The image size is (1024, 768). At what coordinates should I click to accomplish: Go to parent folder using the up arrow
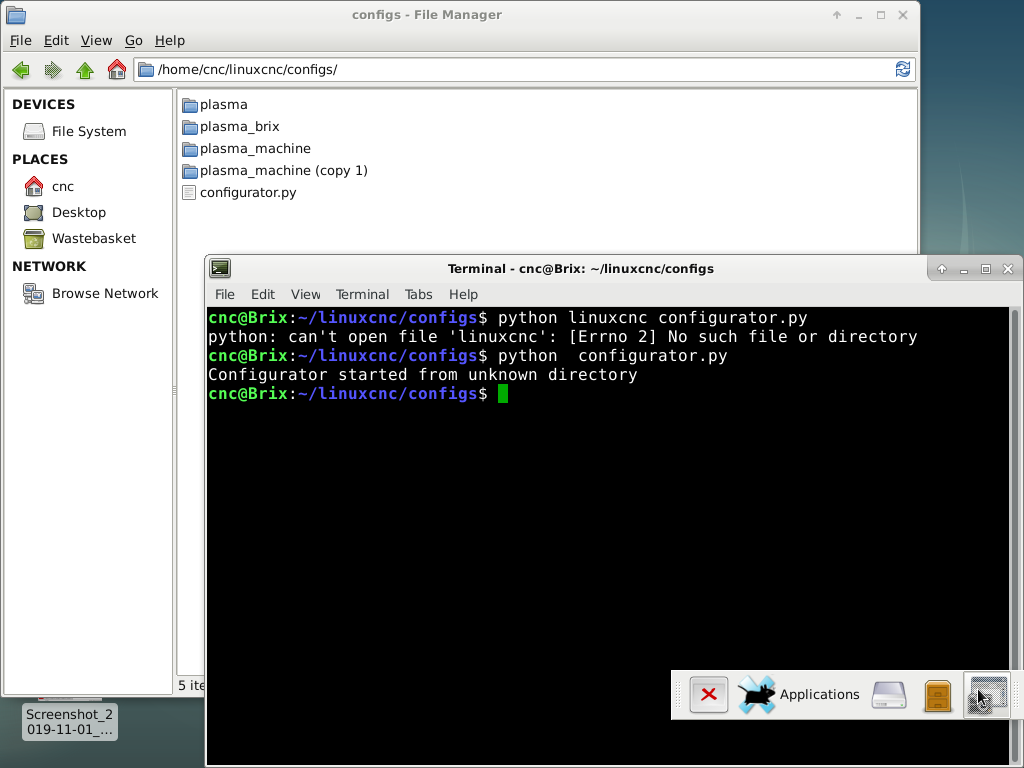pos(85,70)
